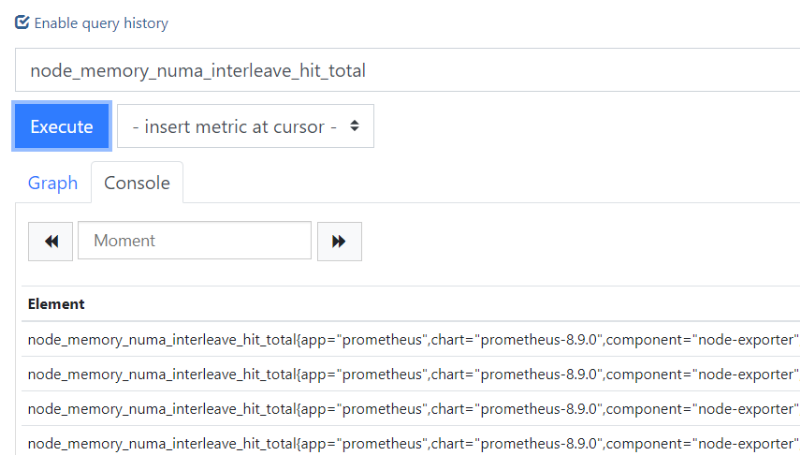Viewport: 800px width, 455px height.
Task: Select the Console tab
Action: tap(137, 183)
